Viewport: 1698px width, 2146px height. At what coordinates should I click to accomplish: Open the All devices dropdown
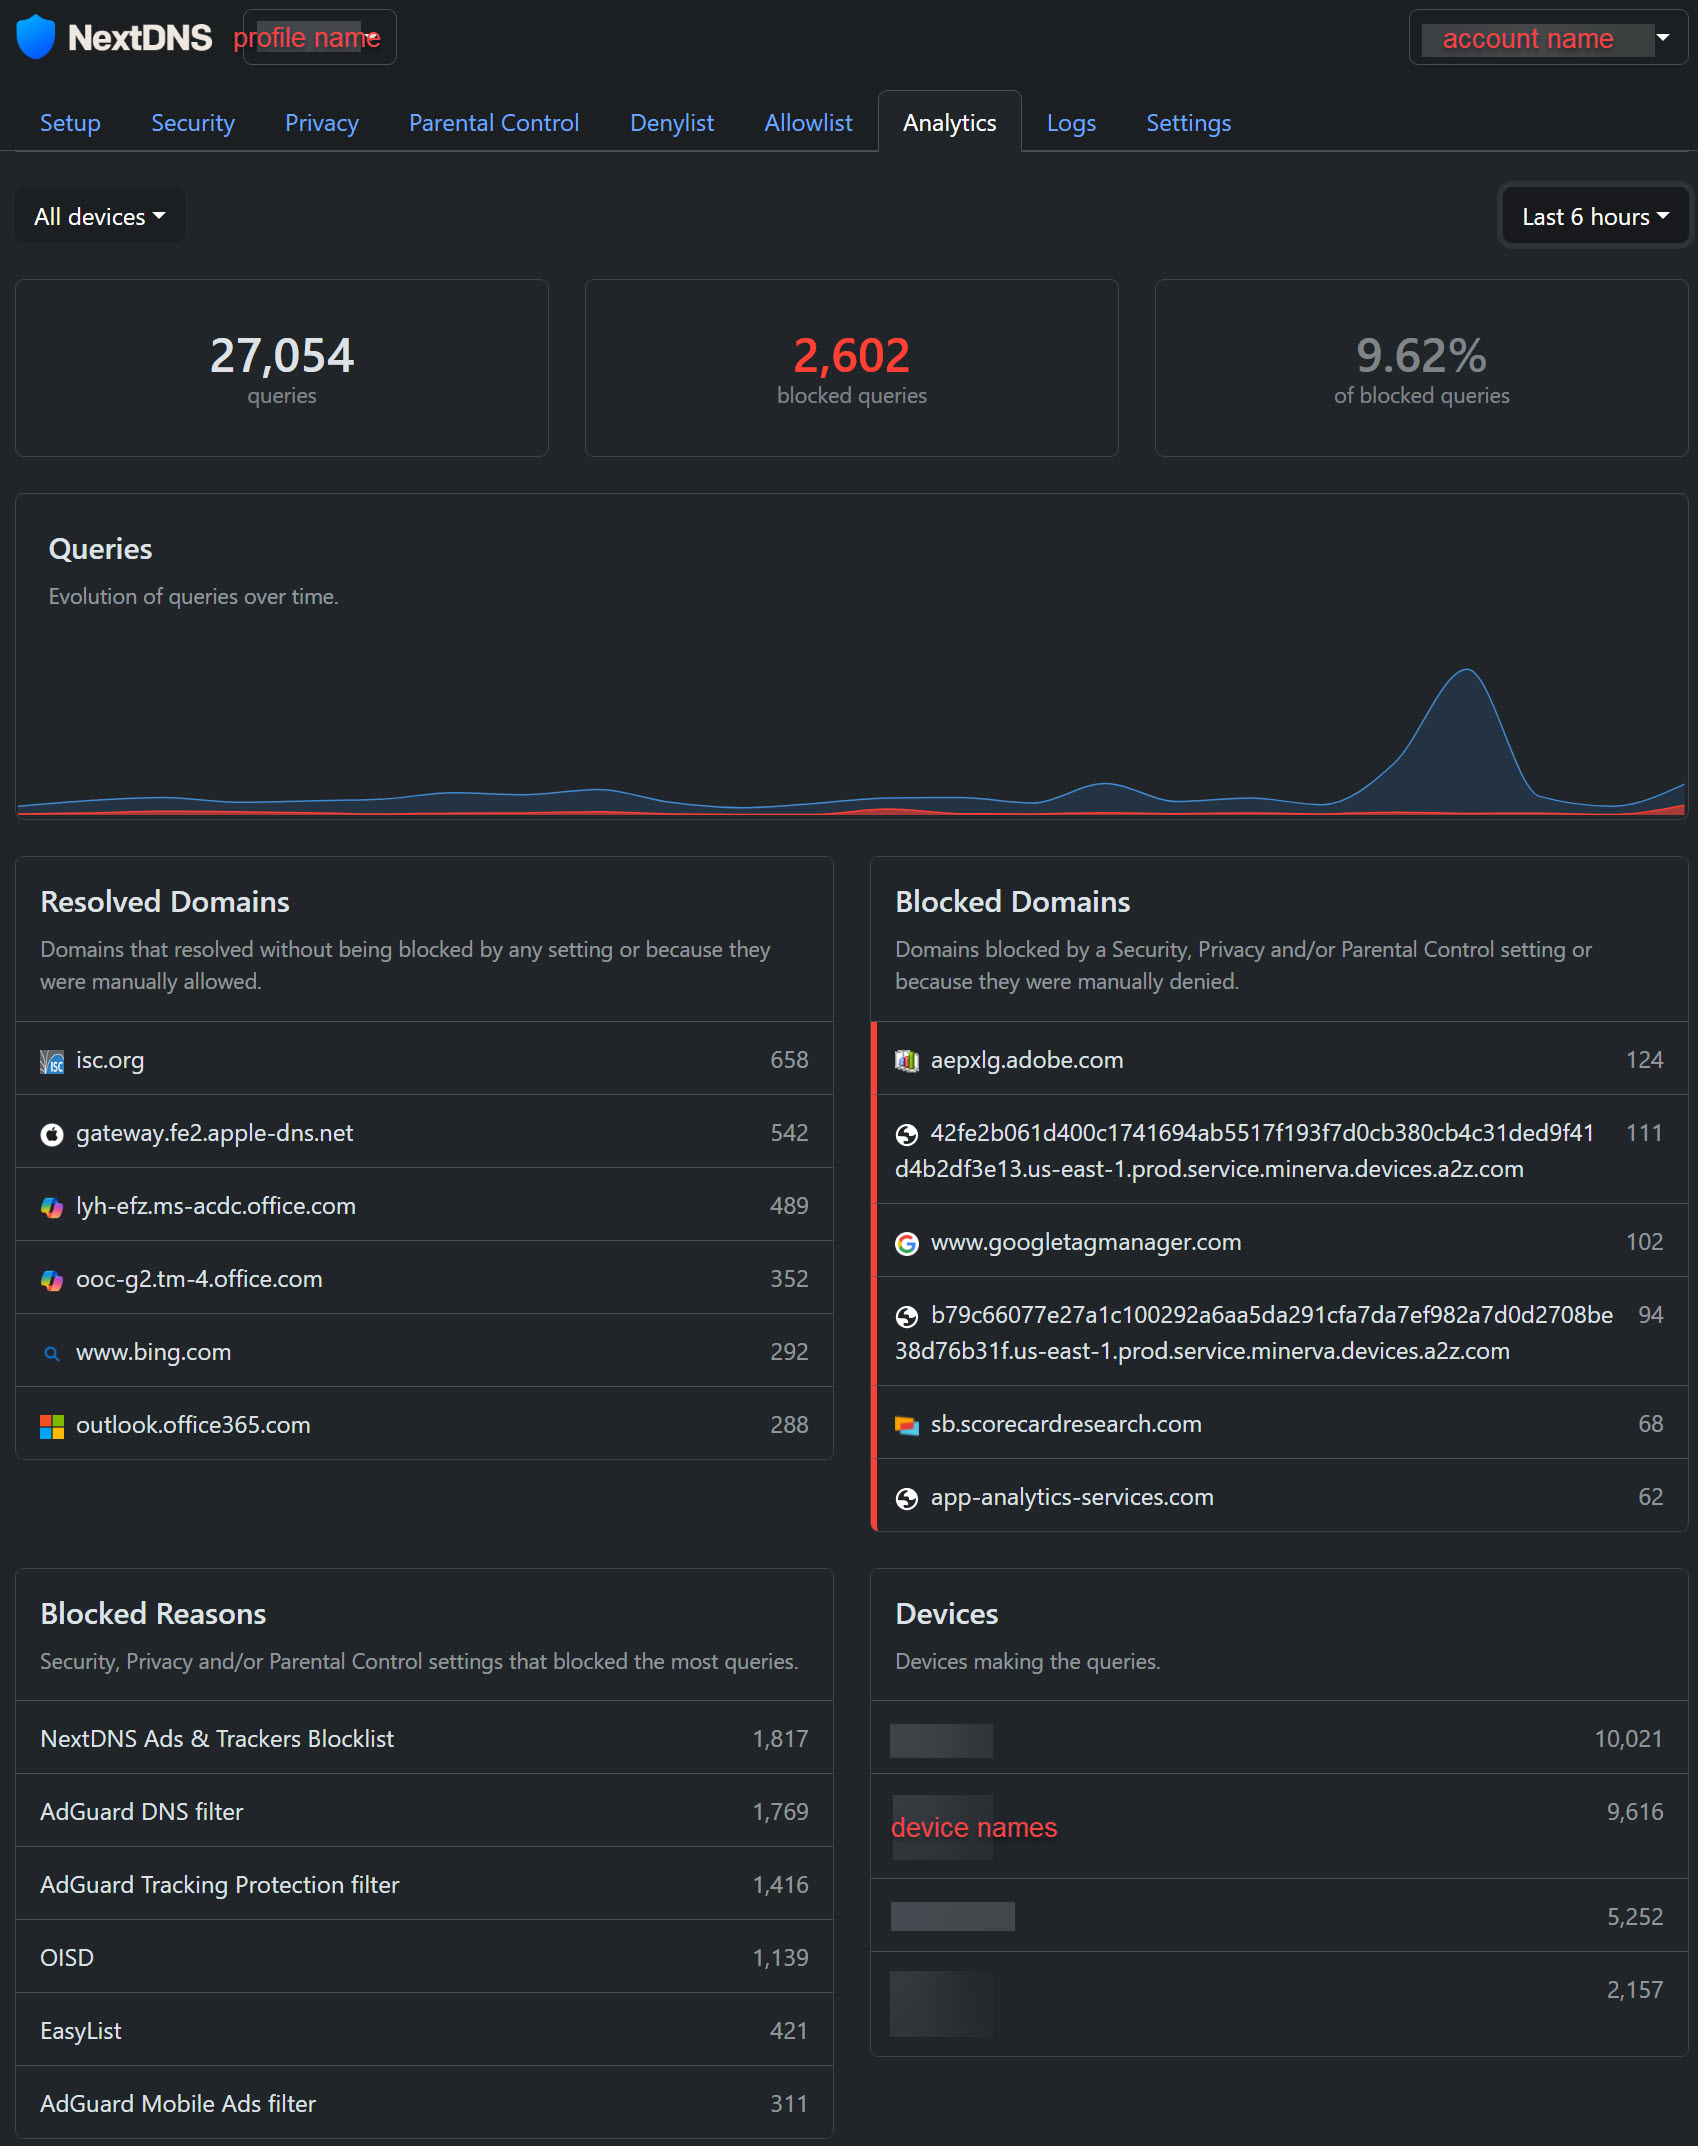coord(100,217)
